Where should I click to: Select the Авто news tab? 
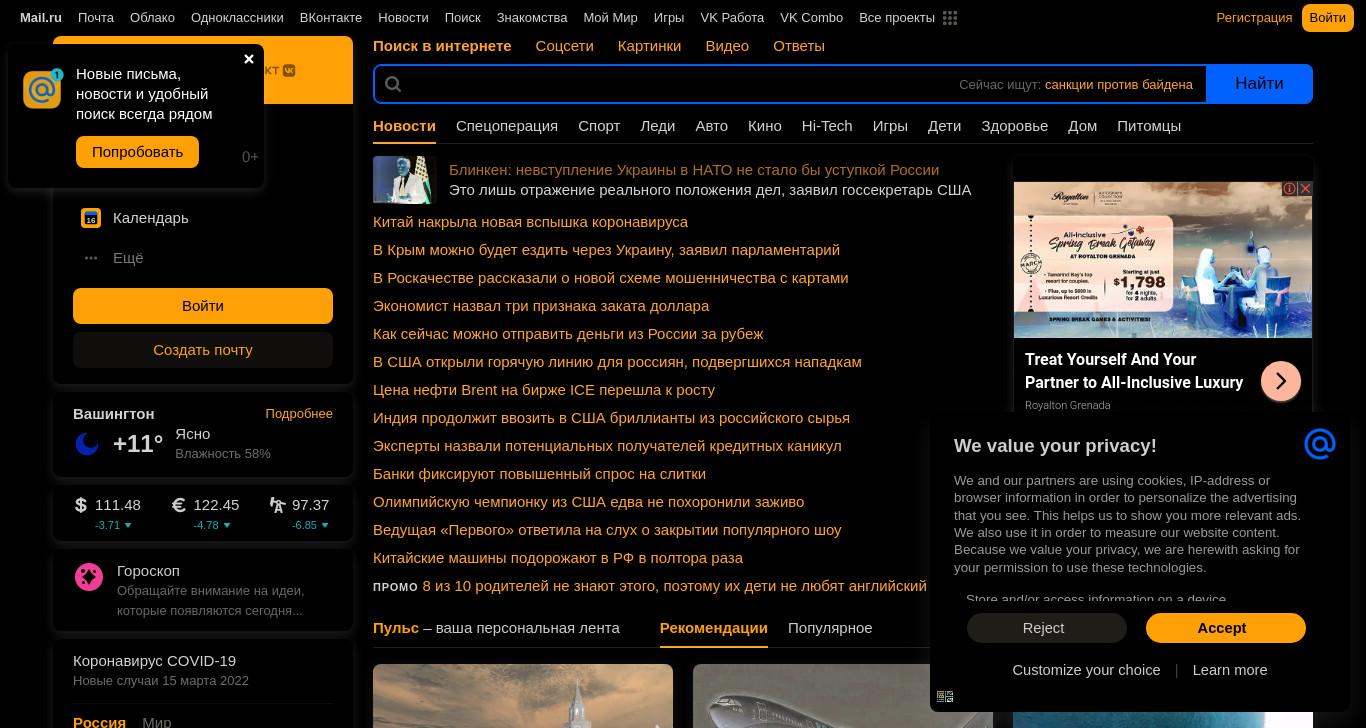711,126
